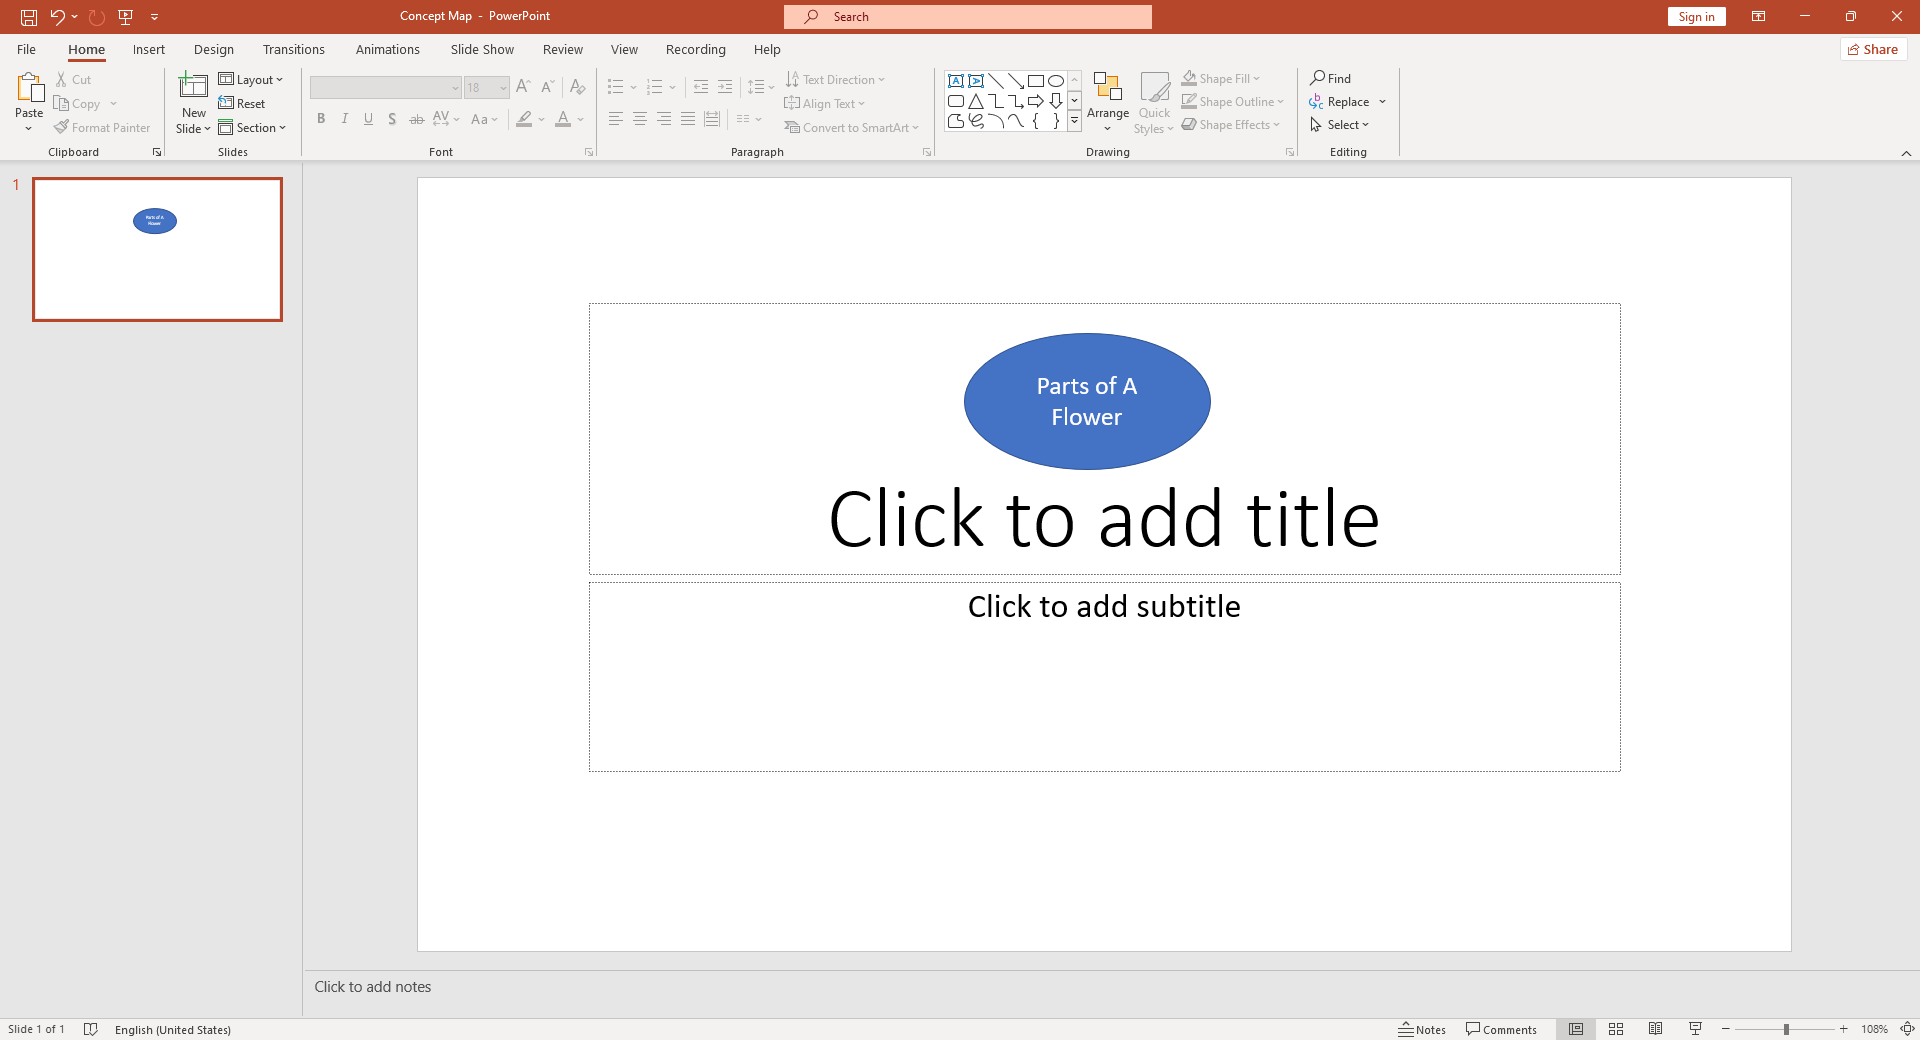Switch to Slide Sorter view
The height and width of the screenshot is (1040, 1920).
1616,1029
